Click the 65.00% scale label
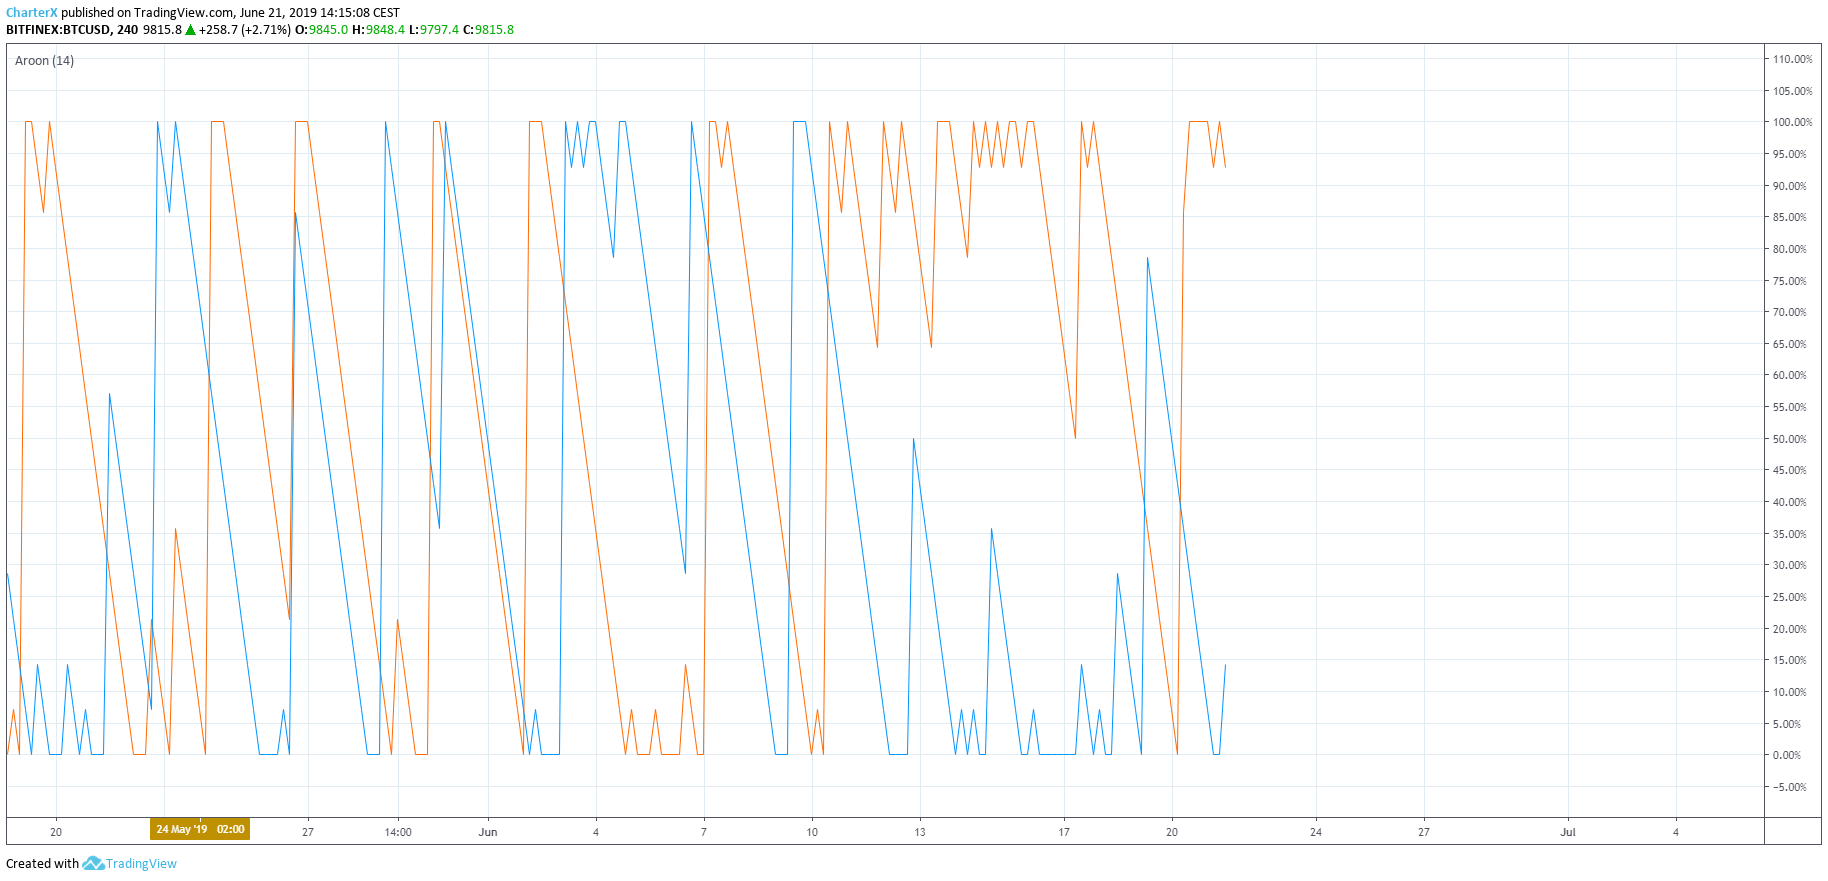This screenshot has height=881, width=1828. click(1789, 344)
